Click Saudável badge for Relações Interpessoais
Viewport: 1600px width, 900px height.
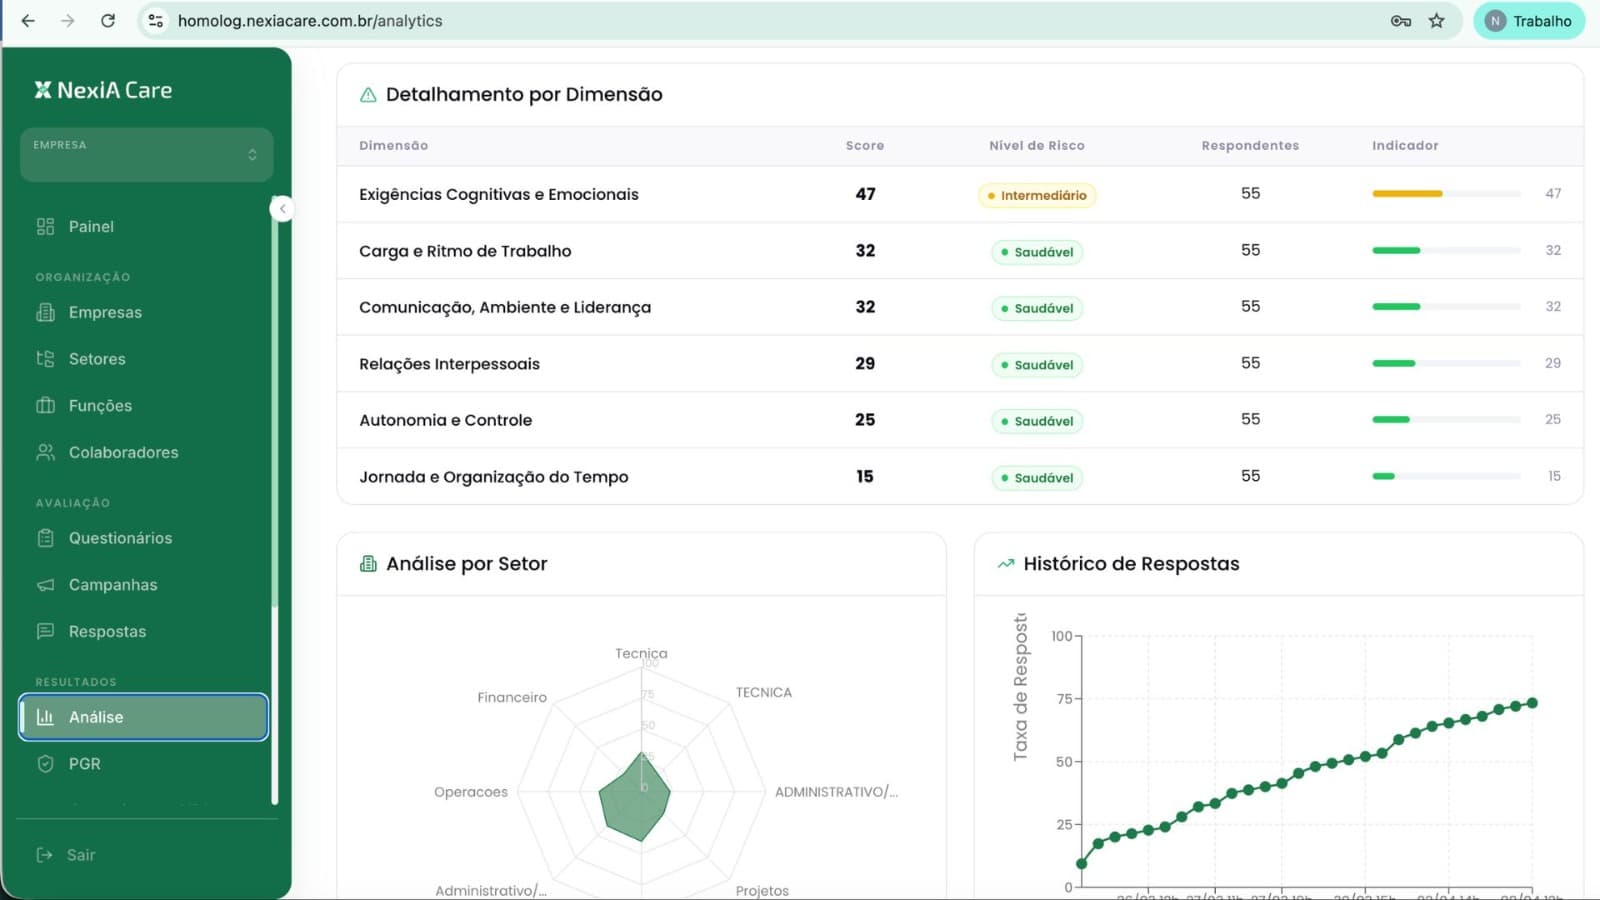(1037, 365)
